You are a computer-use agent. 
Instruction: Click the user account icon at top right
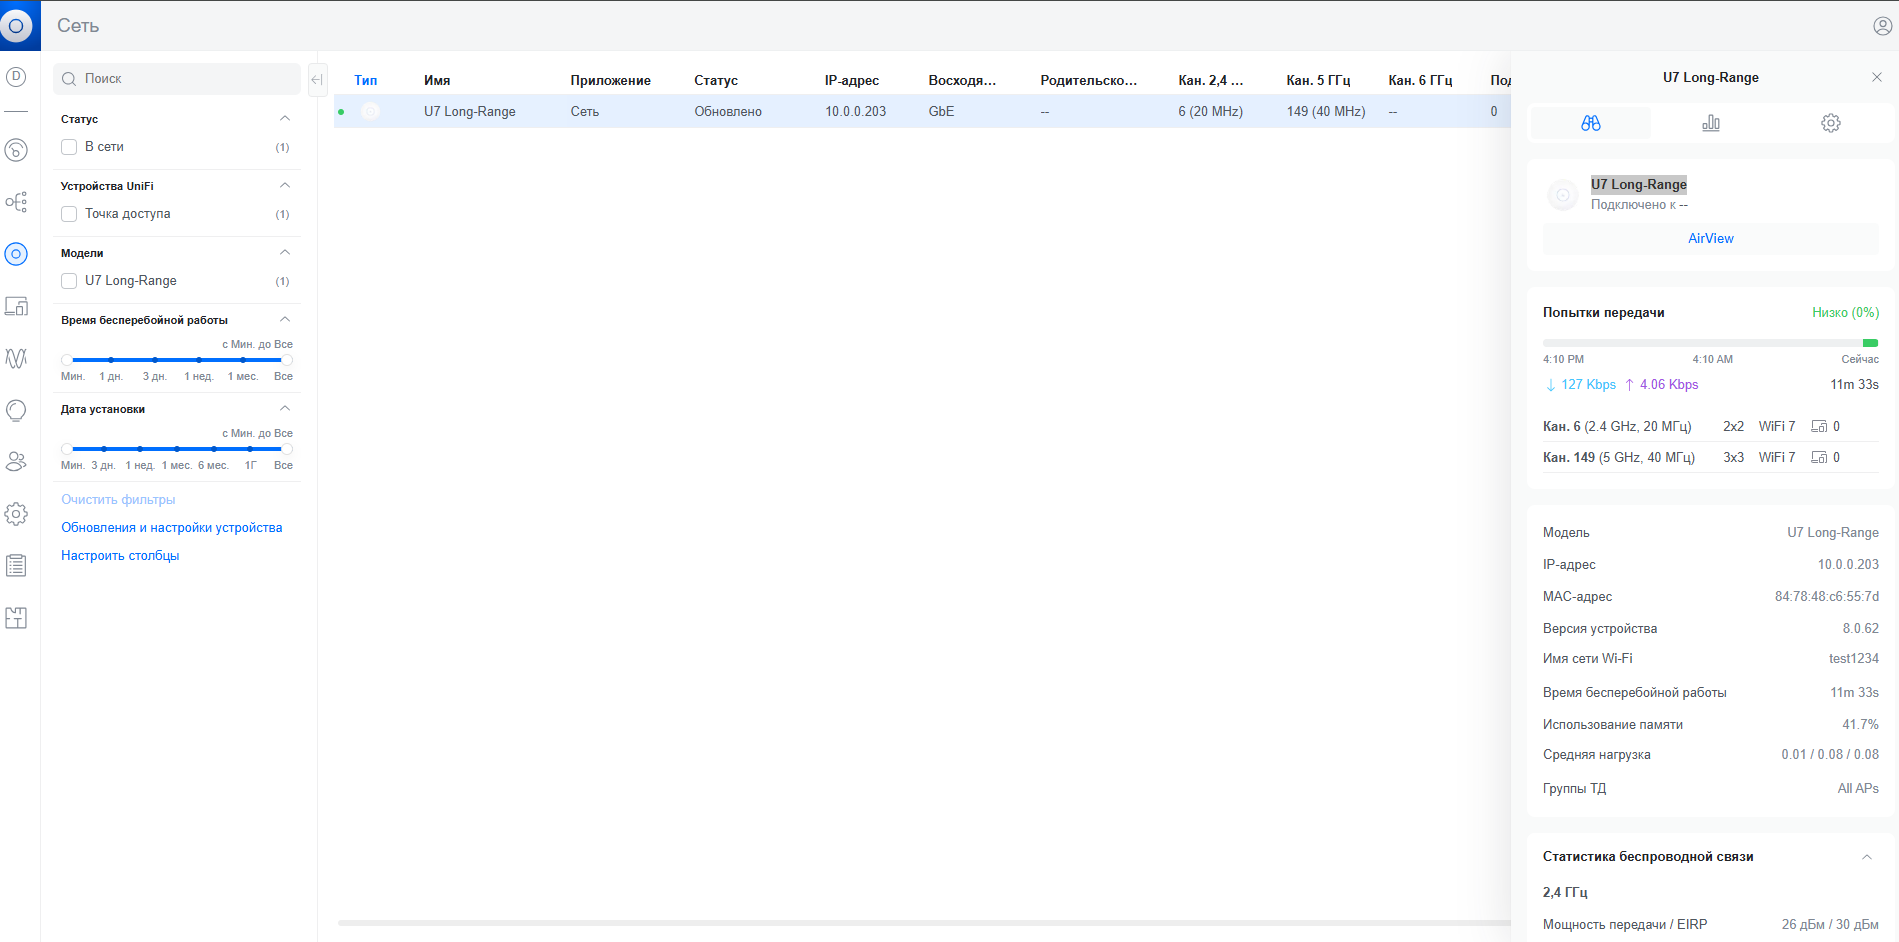(x=1882, y=26)
